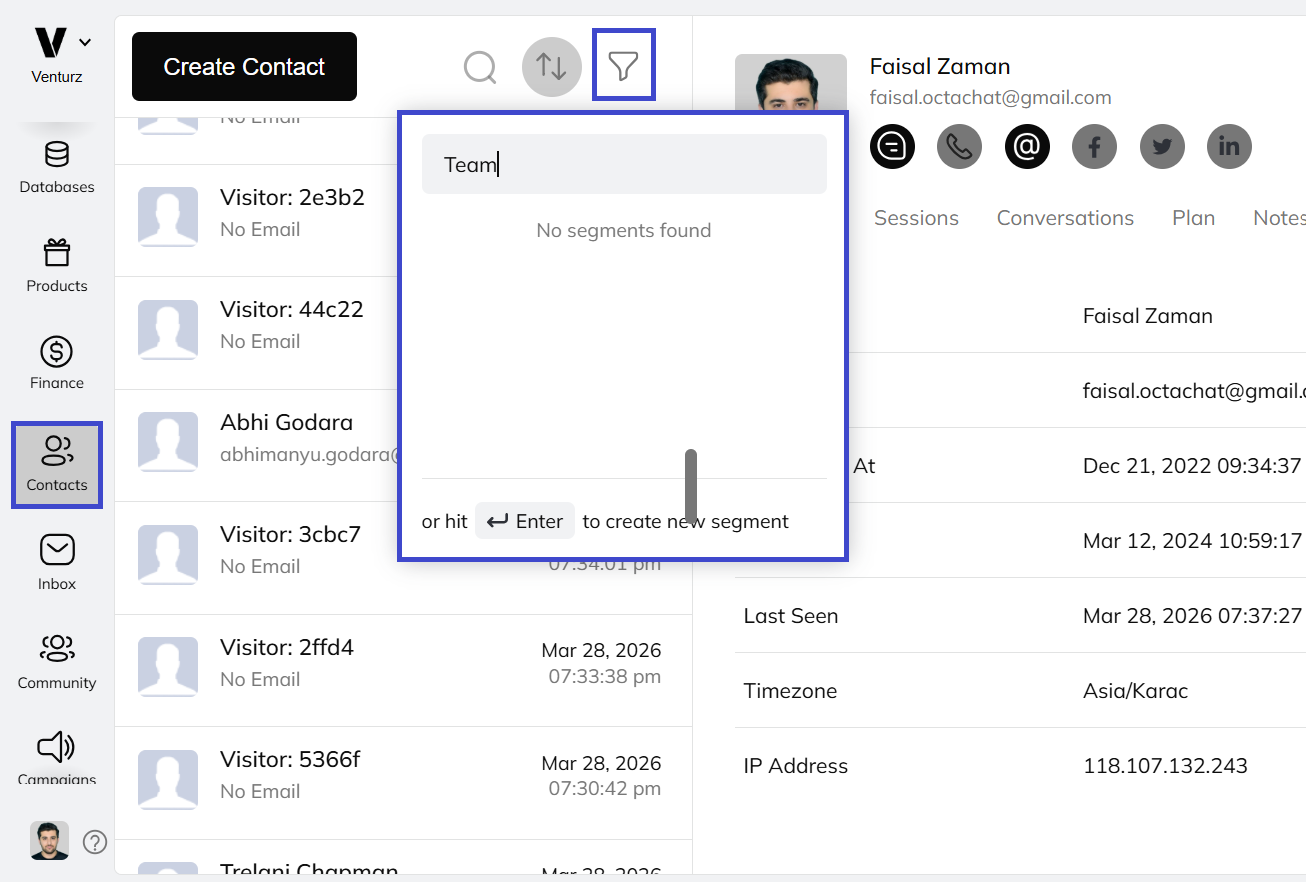Open the Campaigns section
Viewport: 1306px width, 882px height.
pyautogui.click(x=56, y=757)
